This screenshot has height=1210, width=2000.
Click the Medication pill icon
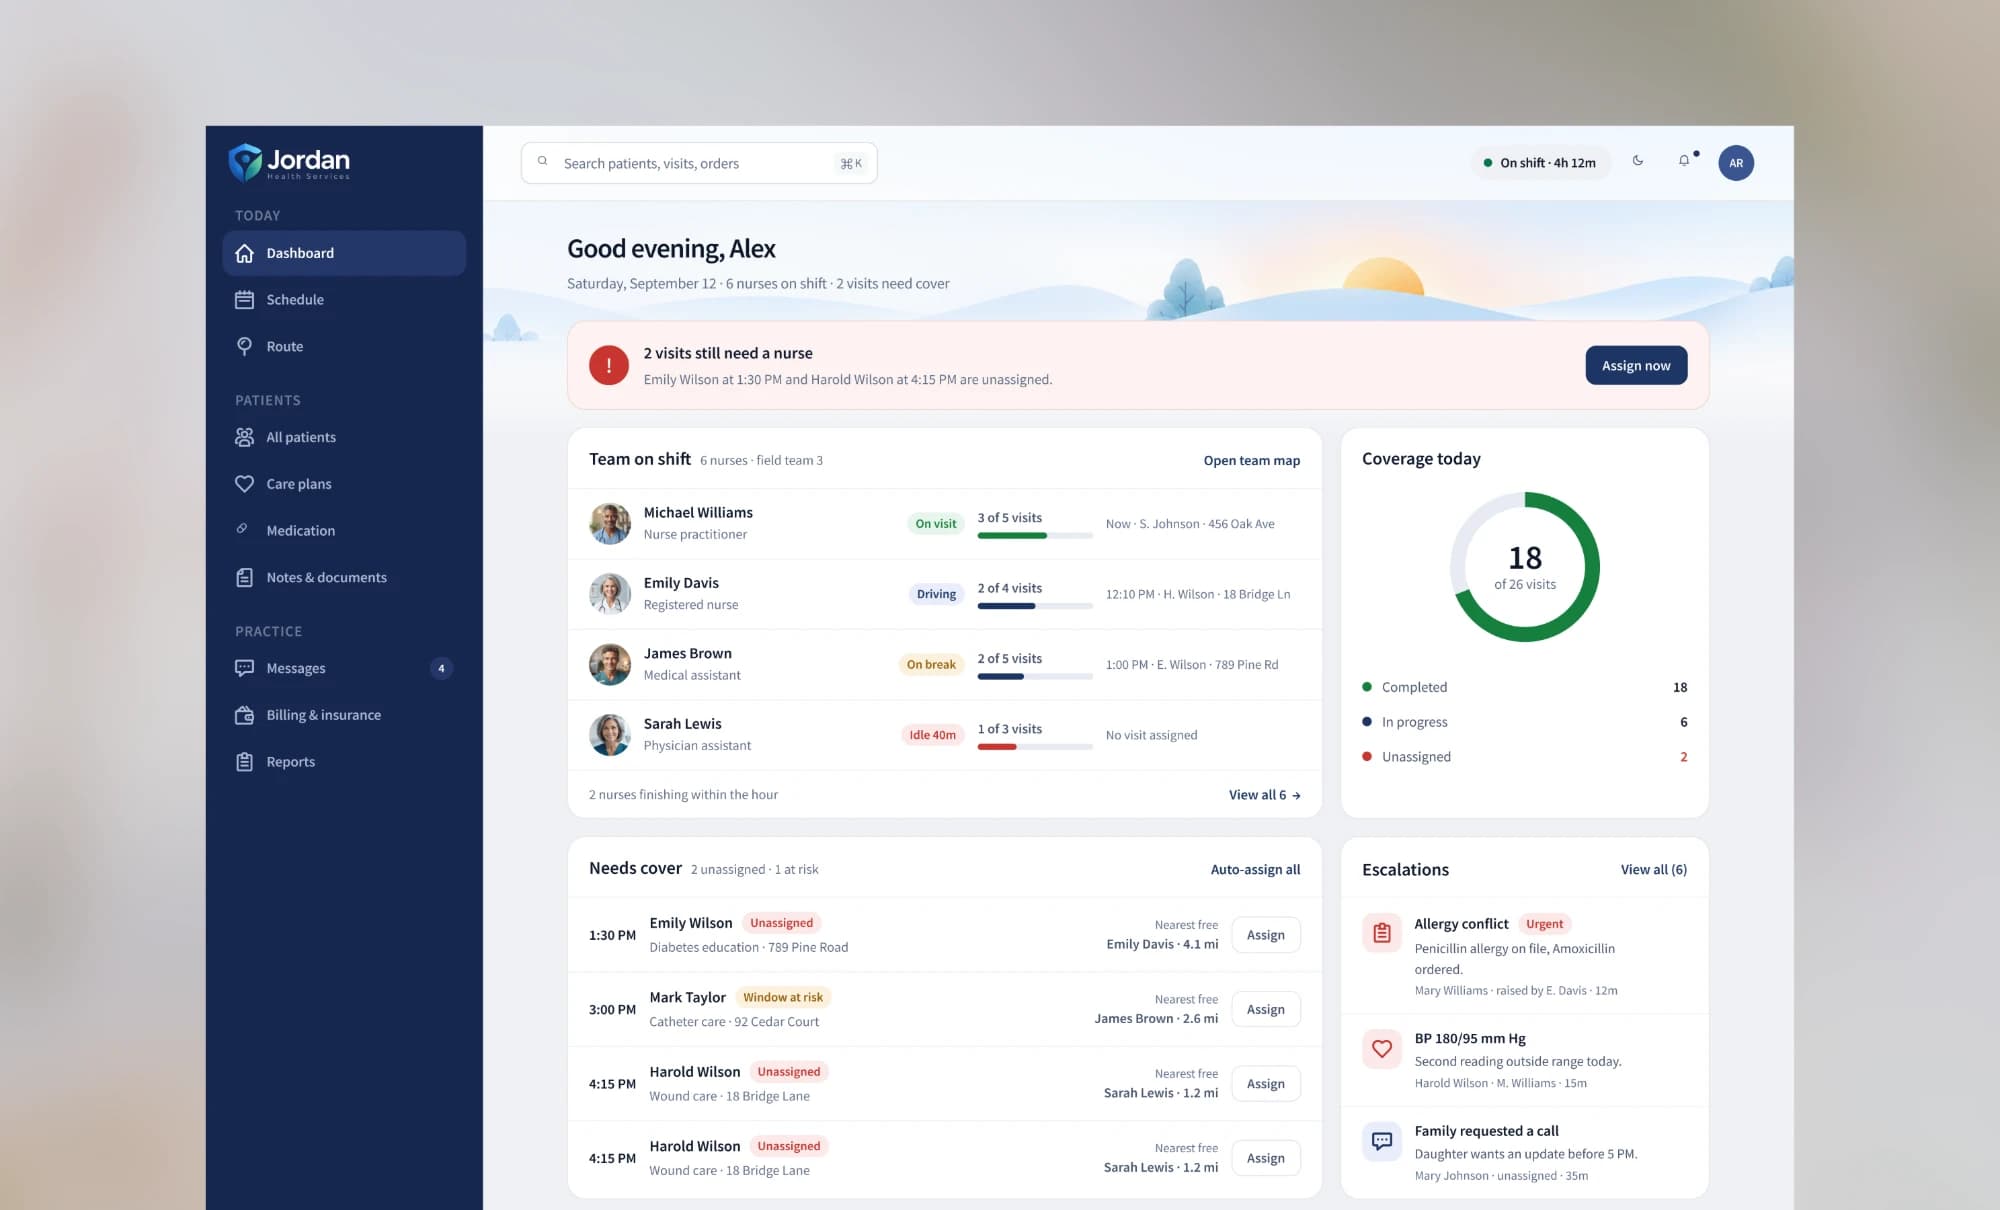coord(242,529)
